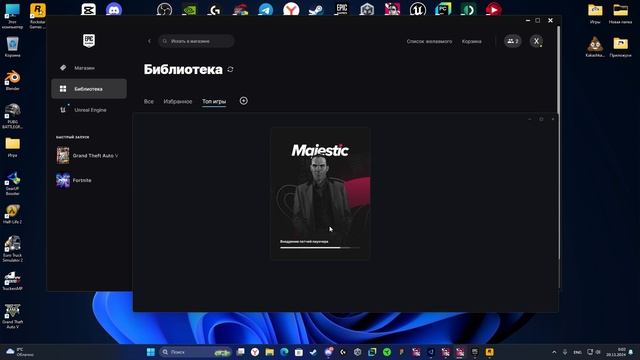Select the Новая папка folder icon

tap(620, 13)
